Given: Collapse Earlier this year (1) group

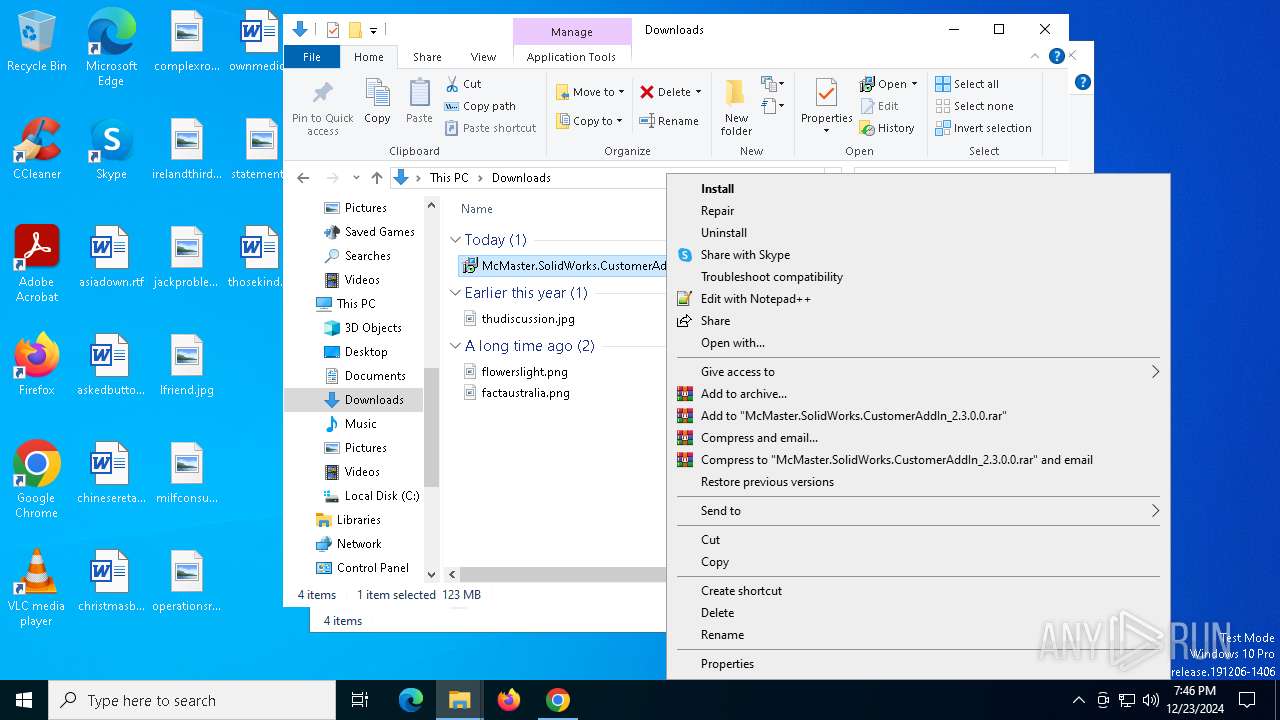Looking at the screenshot, I should pos(455,293).
